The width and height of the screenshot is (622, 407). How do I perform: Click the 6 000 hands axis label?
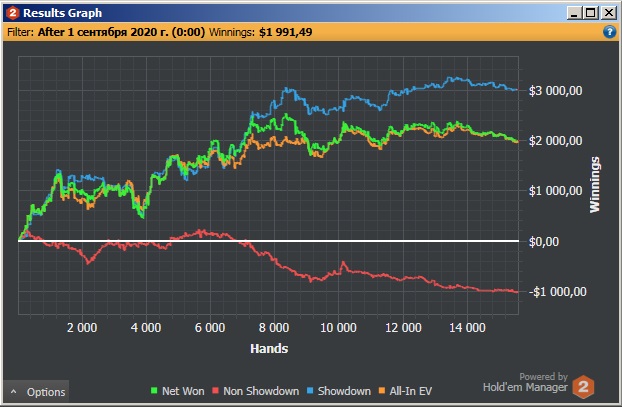click(210, 328)
